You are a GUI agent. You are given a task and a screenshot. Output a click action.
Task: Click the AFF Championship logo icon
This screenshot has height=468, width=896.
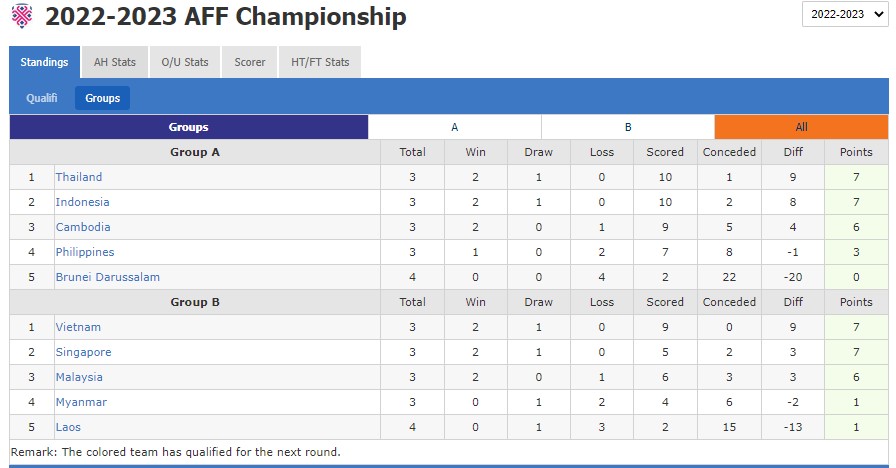click(21, 16)
